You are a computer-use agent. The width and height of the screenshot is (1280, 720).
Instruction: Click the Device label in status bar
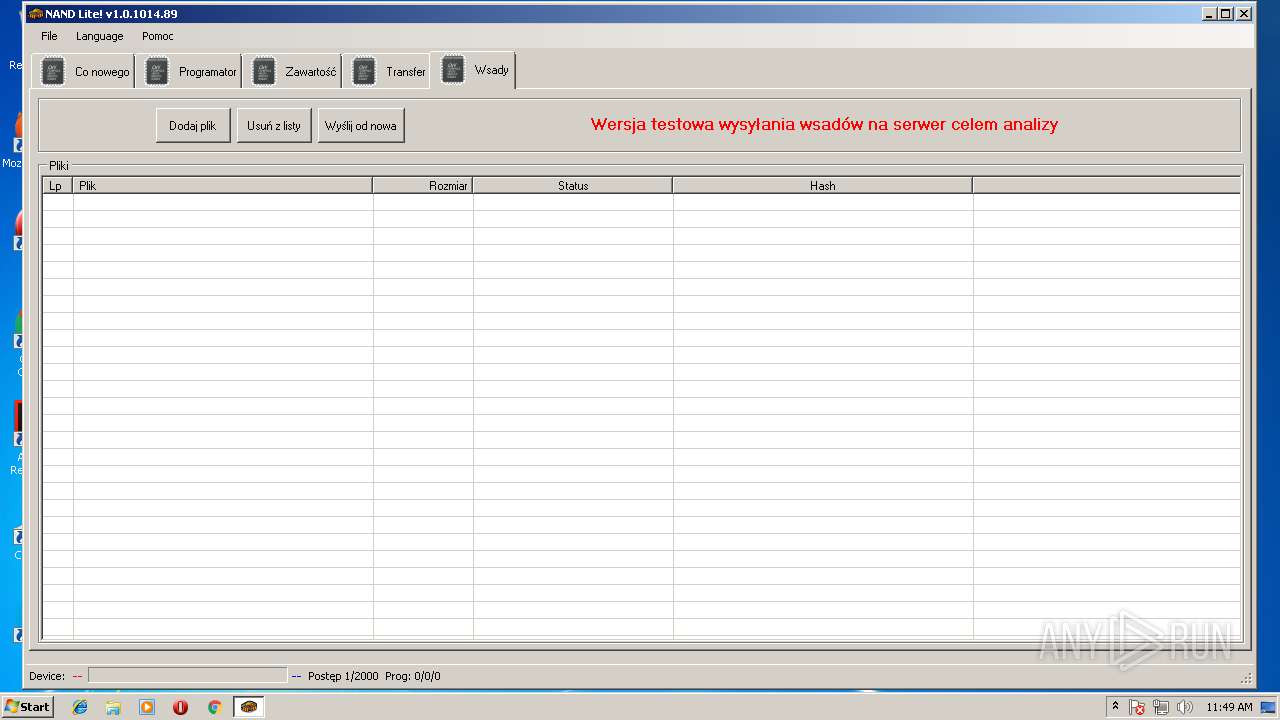coord(47,676)
